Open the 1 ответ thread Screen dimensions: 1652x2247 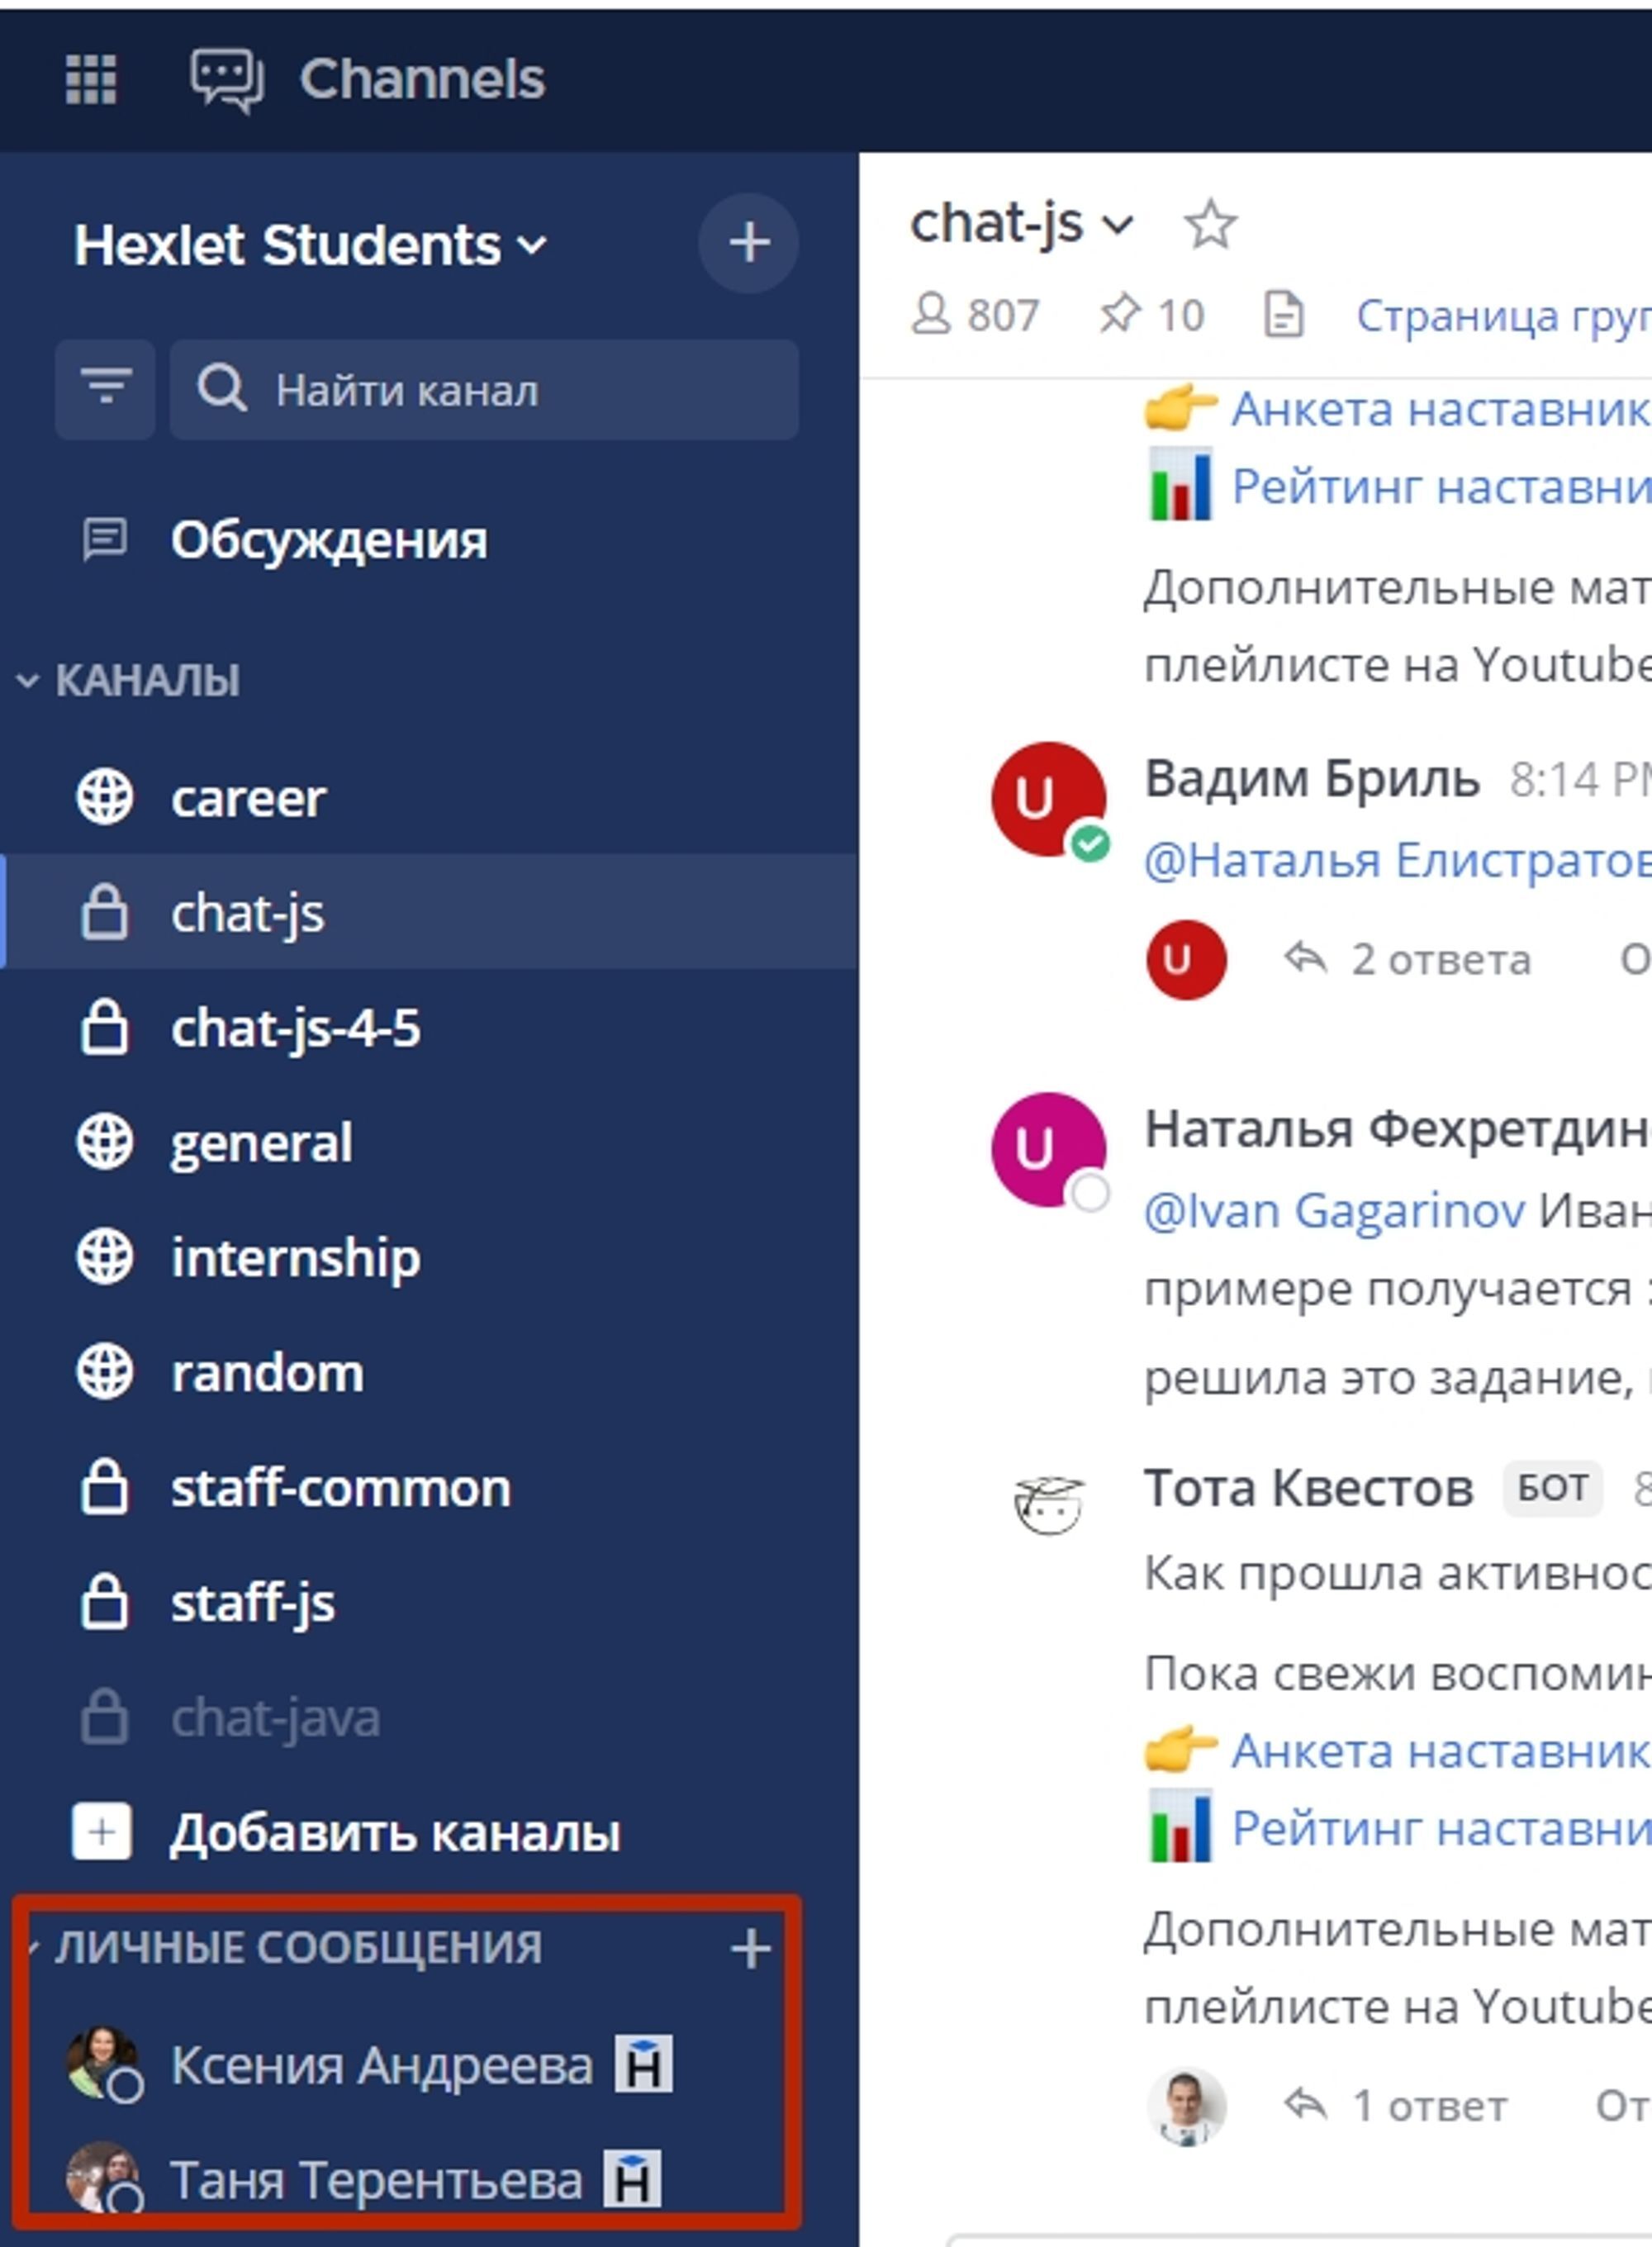(x=1429, y=2106)
